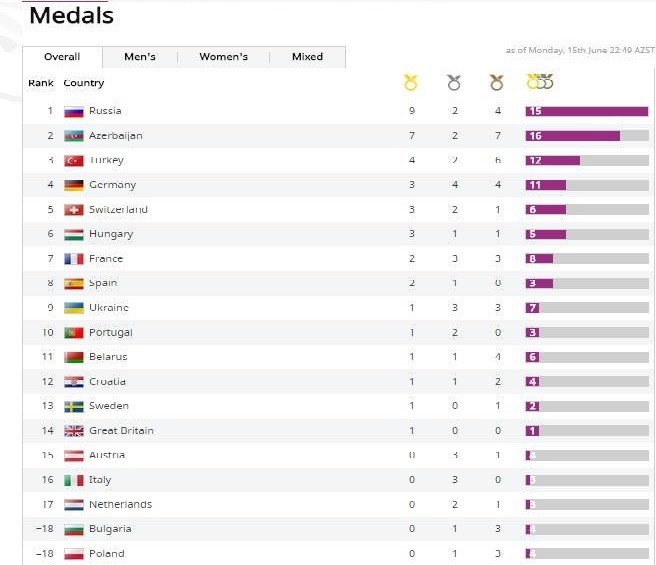Image resolution: width=656 pixels, height=565 pixels.
Task: Click the Azerbaijan flag icon
Action: click(x=73, y=136)
